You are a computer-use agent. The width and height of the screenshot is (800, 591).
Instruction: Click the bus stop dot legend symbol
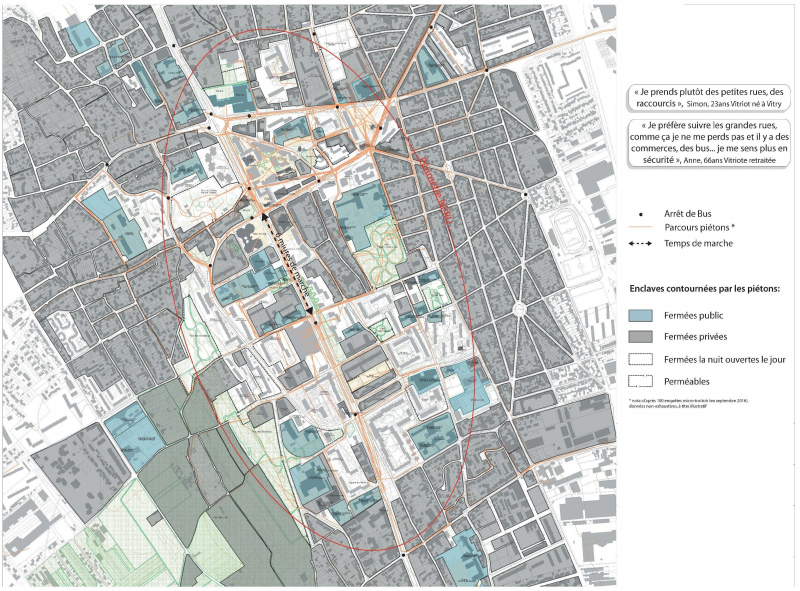click(x=640, y=214)
